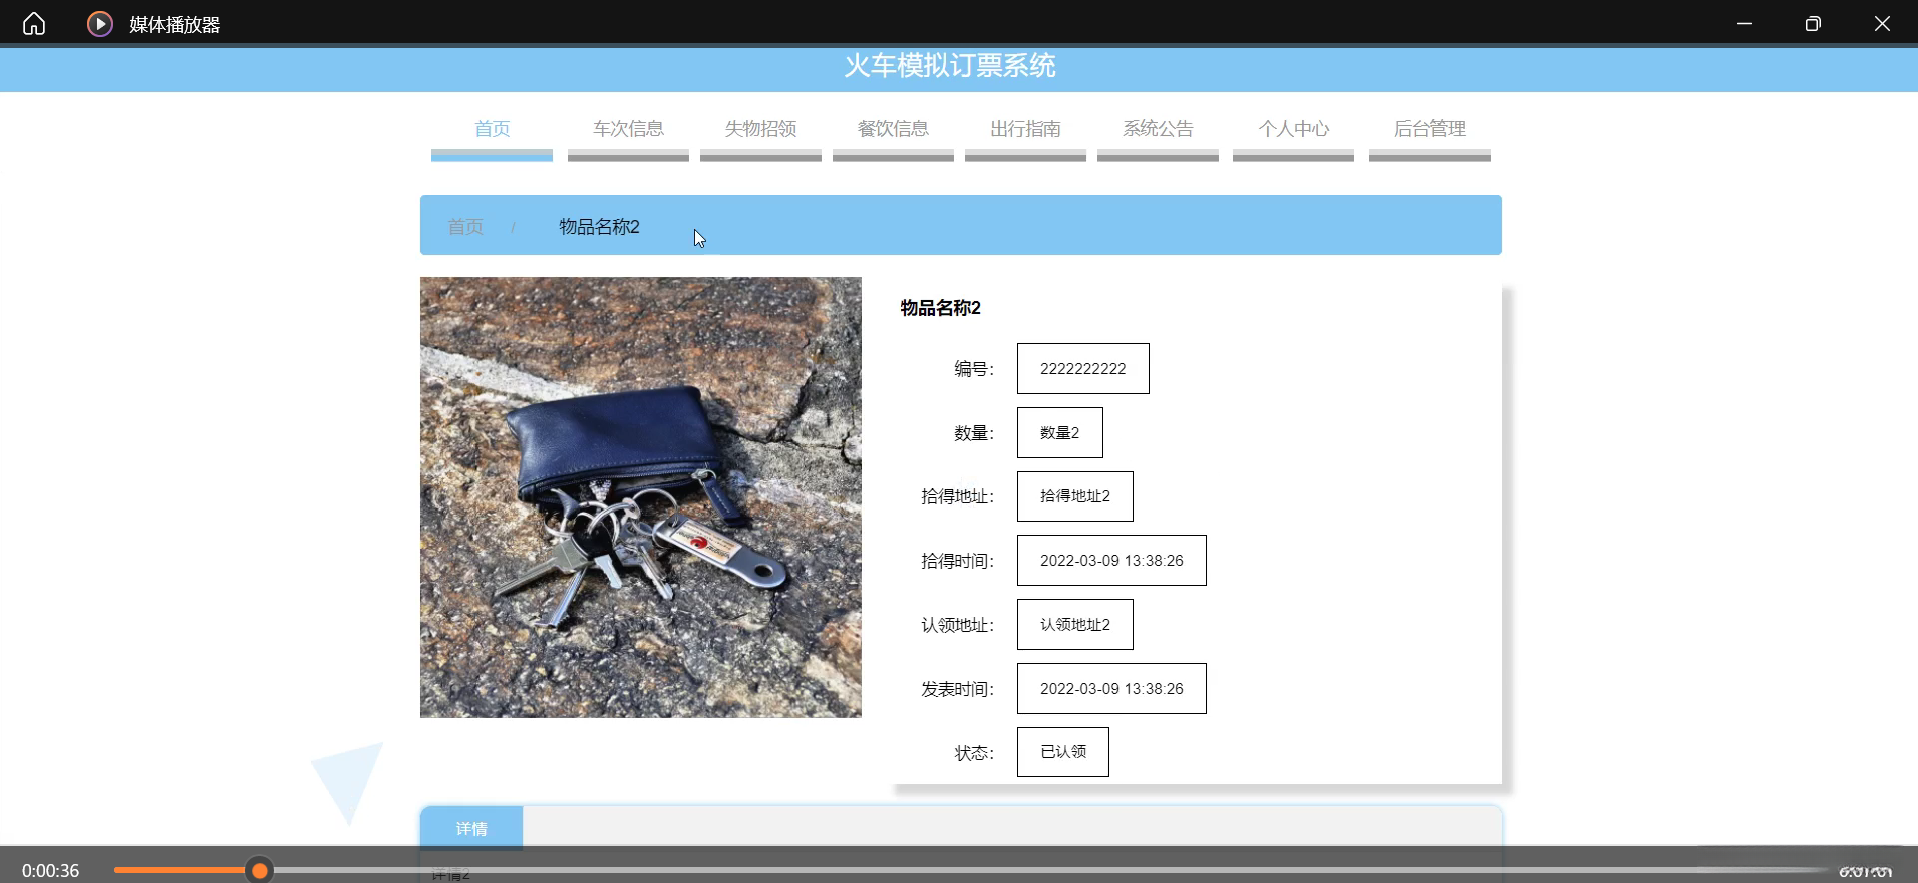Minimize the media player window

(1744, 23)
